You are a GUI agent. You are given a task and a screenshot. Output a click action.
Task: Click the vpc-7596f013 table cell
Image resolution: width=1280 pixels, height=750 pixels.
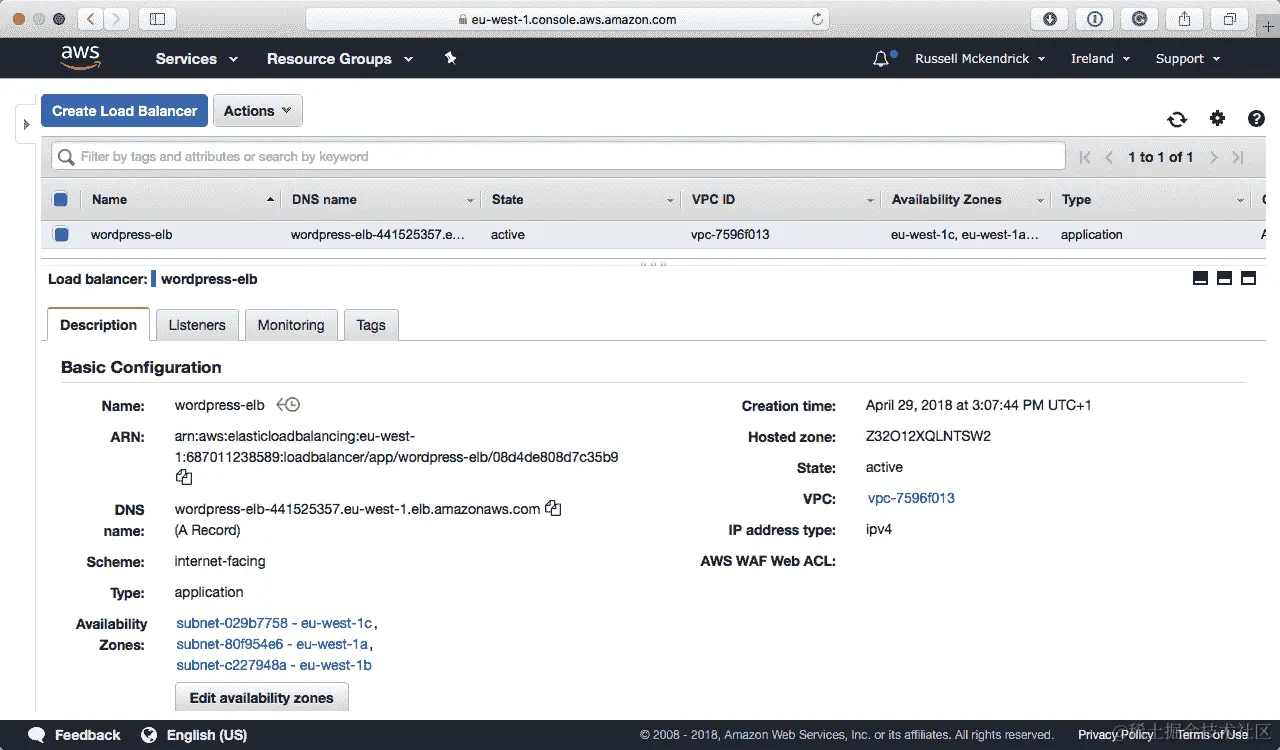tap(730, 235)
